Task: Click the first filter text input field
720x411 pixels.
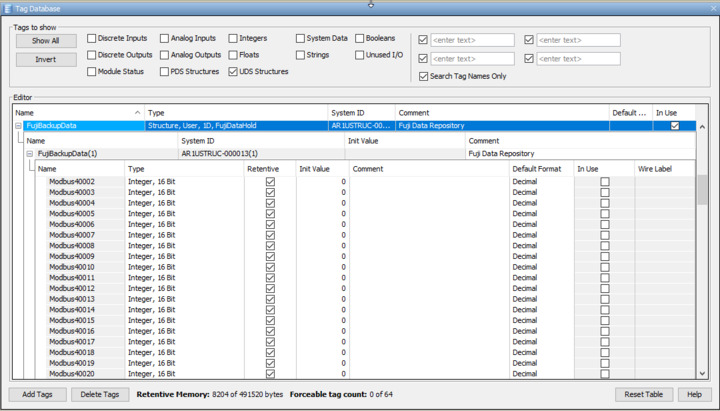Action: tap(471, 41)
